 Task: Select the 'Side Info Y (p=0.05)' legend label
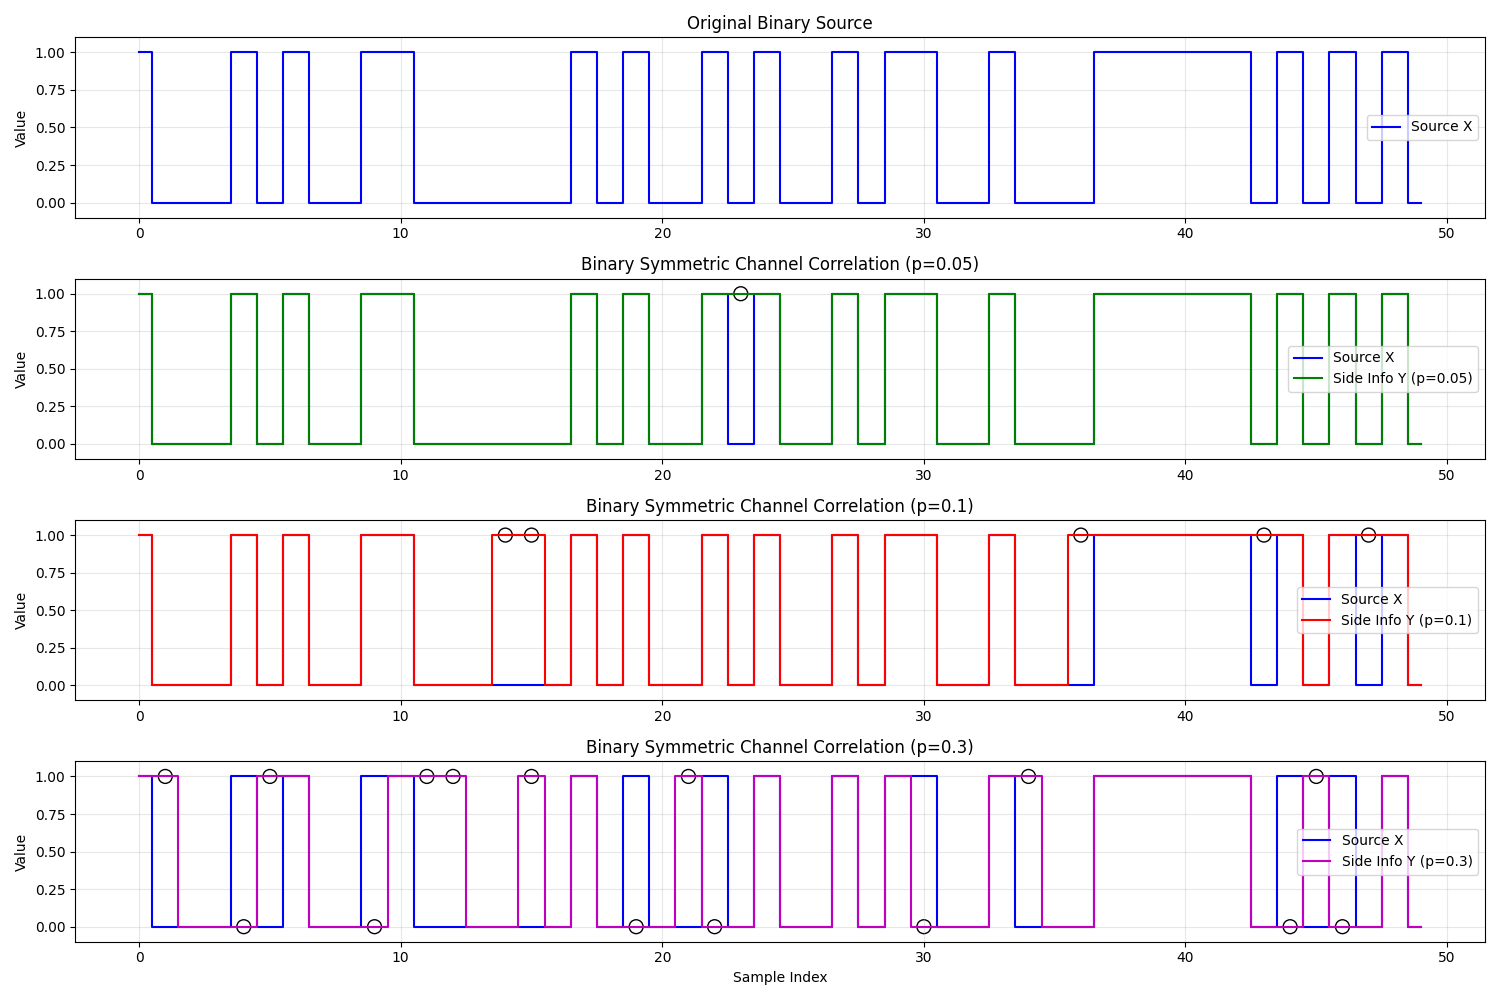[x=1402, y=379]
